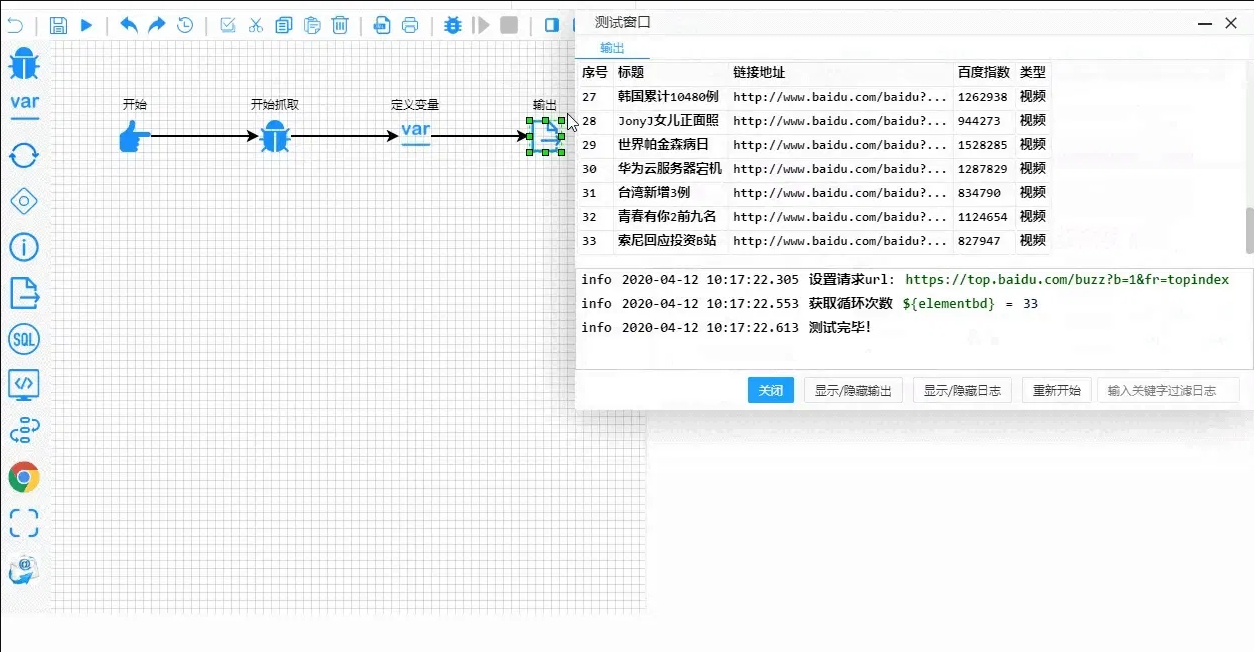Click the 关闭 button
This screenshot has width=1254, height=652.
[x=771, y=390]
